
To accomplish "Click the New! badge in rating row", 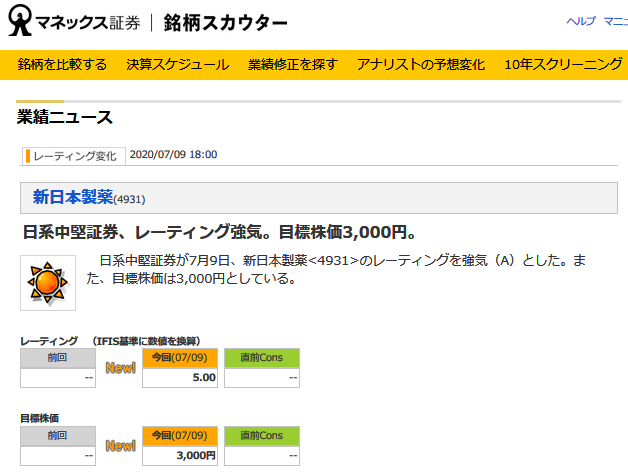I will click(120, 367).
